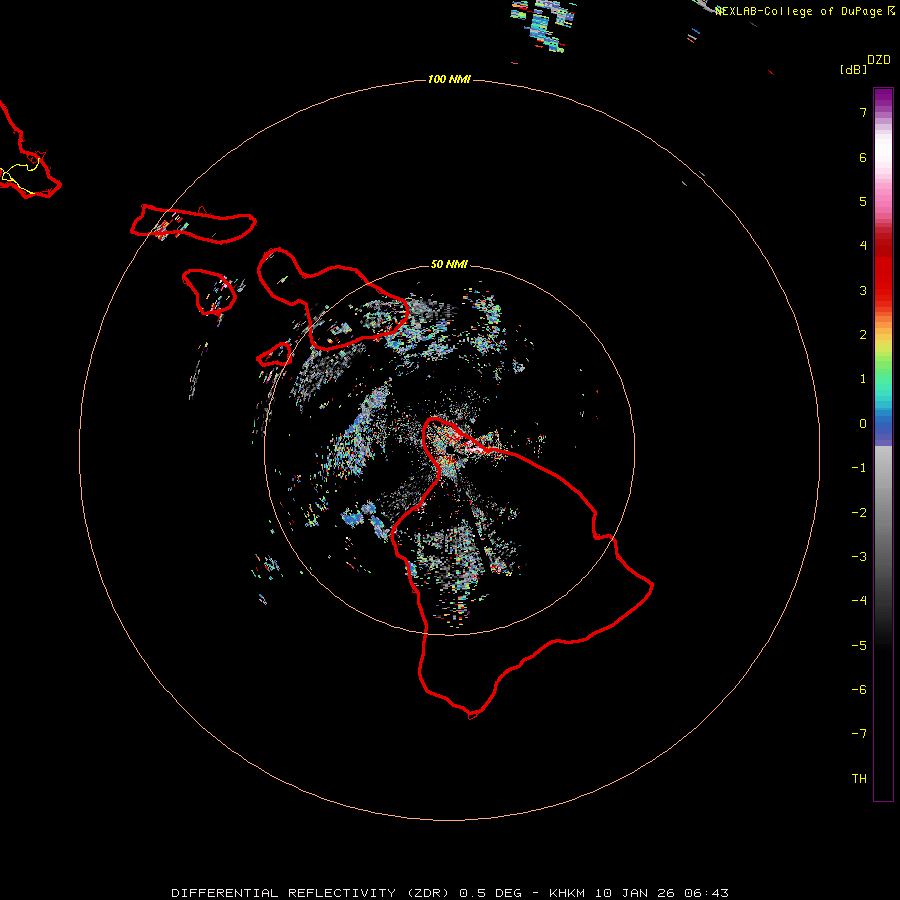Viewport: 900px width, 900px height.
Task: Click the 0 value on the color scale
Action: (x=863, y=424)
